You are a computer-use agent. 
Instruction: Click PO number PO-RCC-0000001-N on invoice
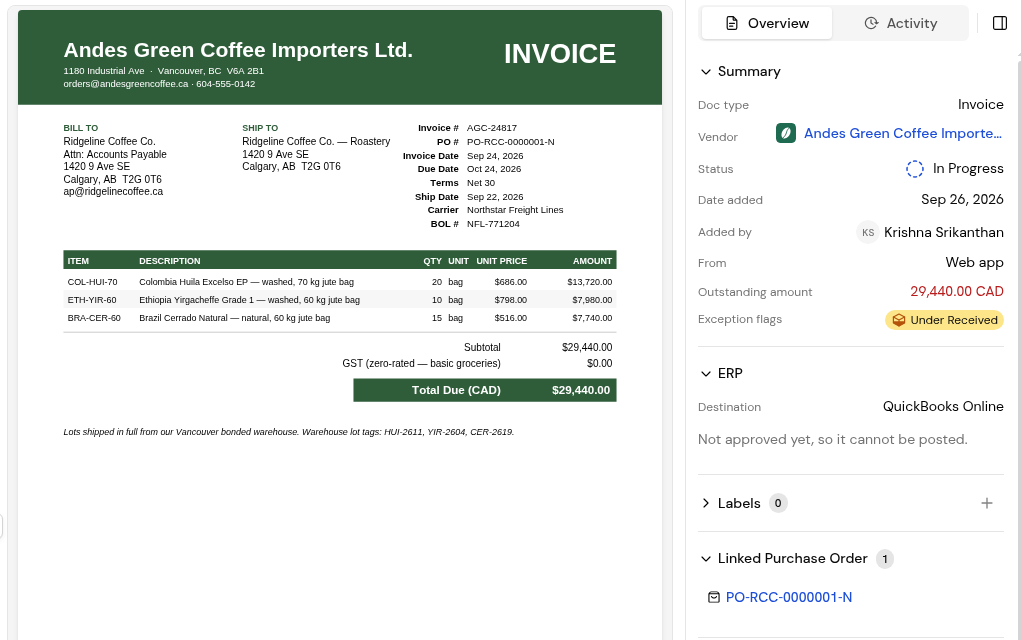point(510,142)
